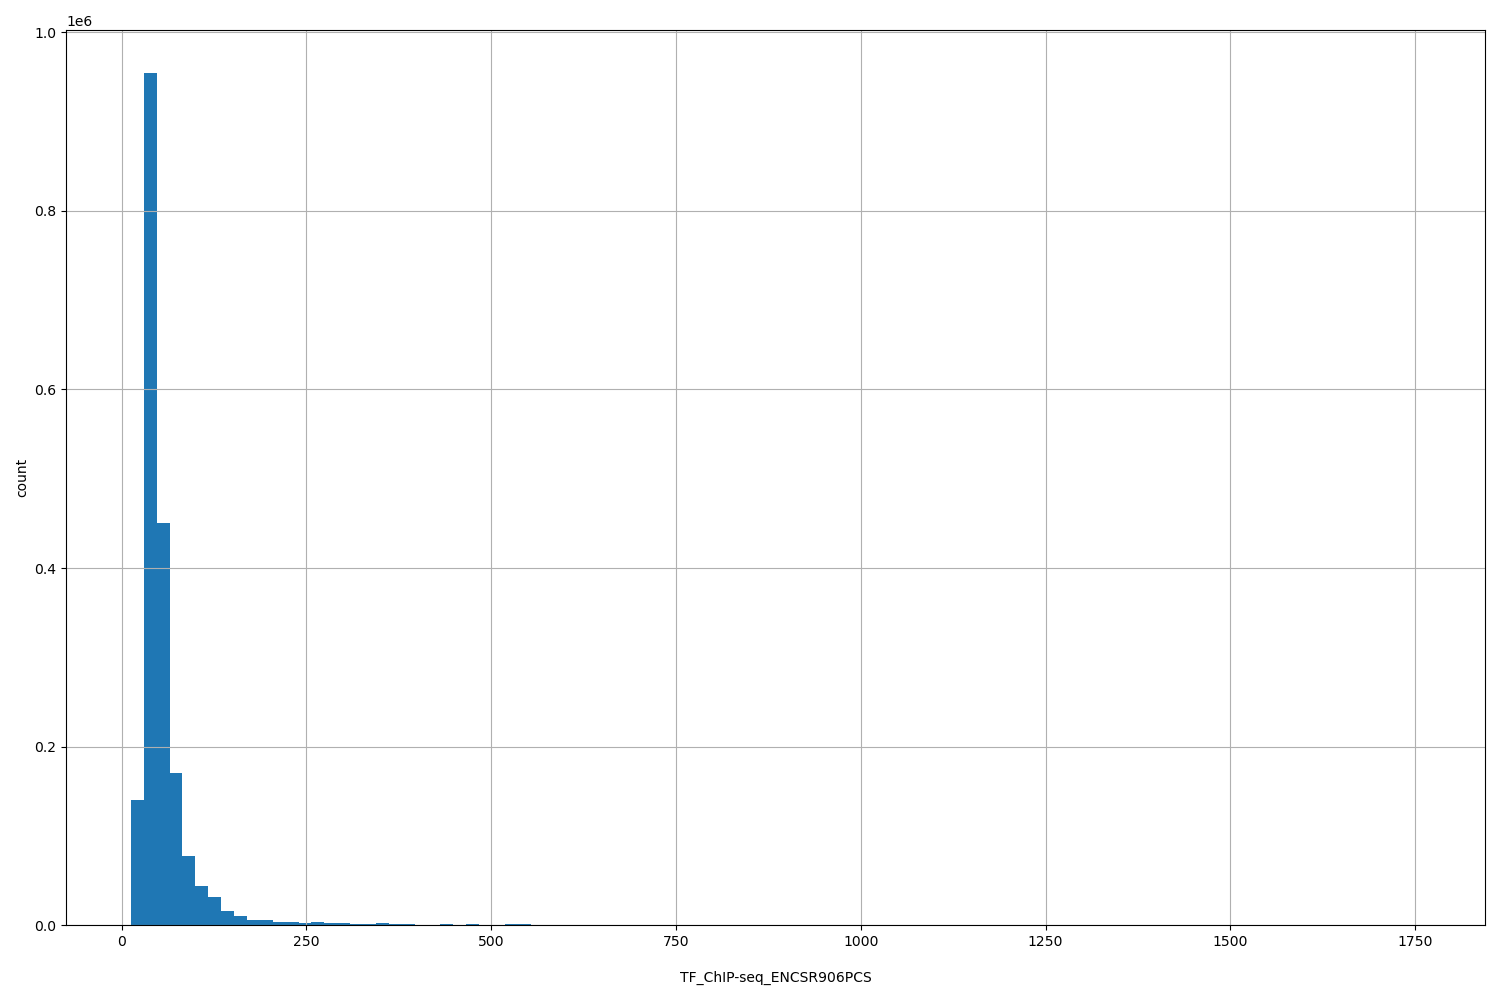1500x1000 pixels.
Task: Select the x-axis tick label 750
Action: pos(675,941)
